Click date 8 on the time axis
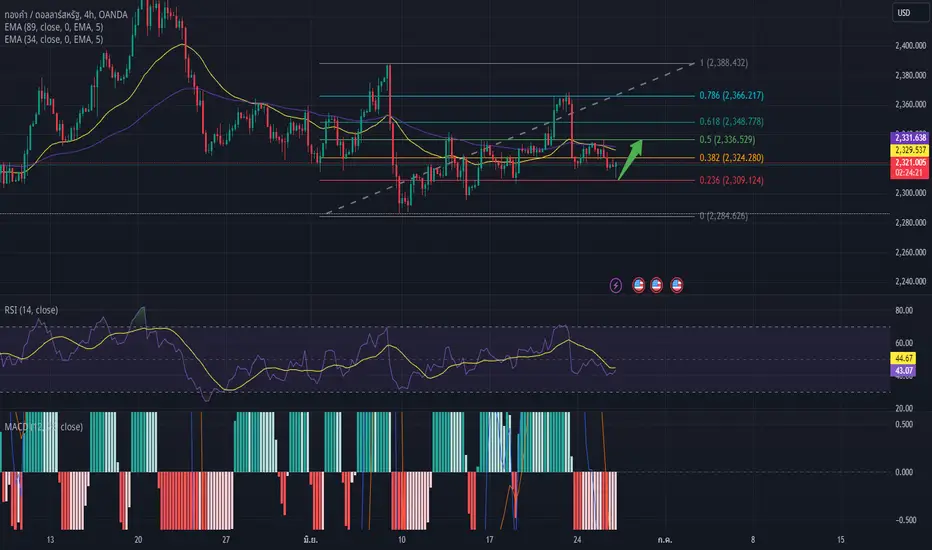 pos(752,540)
